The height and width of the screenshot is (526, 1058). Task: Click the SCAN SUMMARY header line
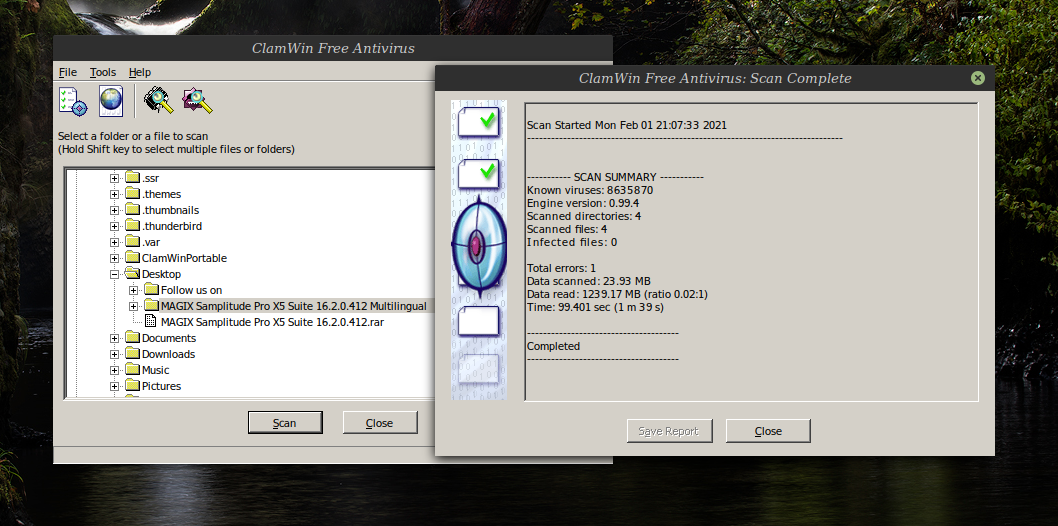tap(615, 177)
